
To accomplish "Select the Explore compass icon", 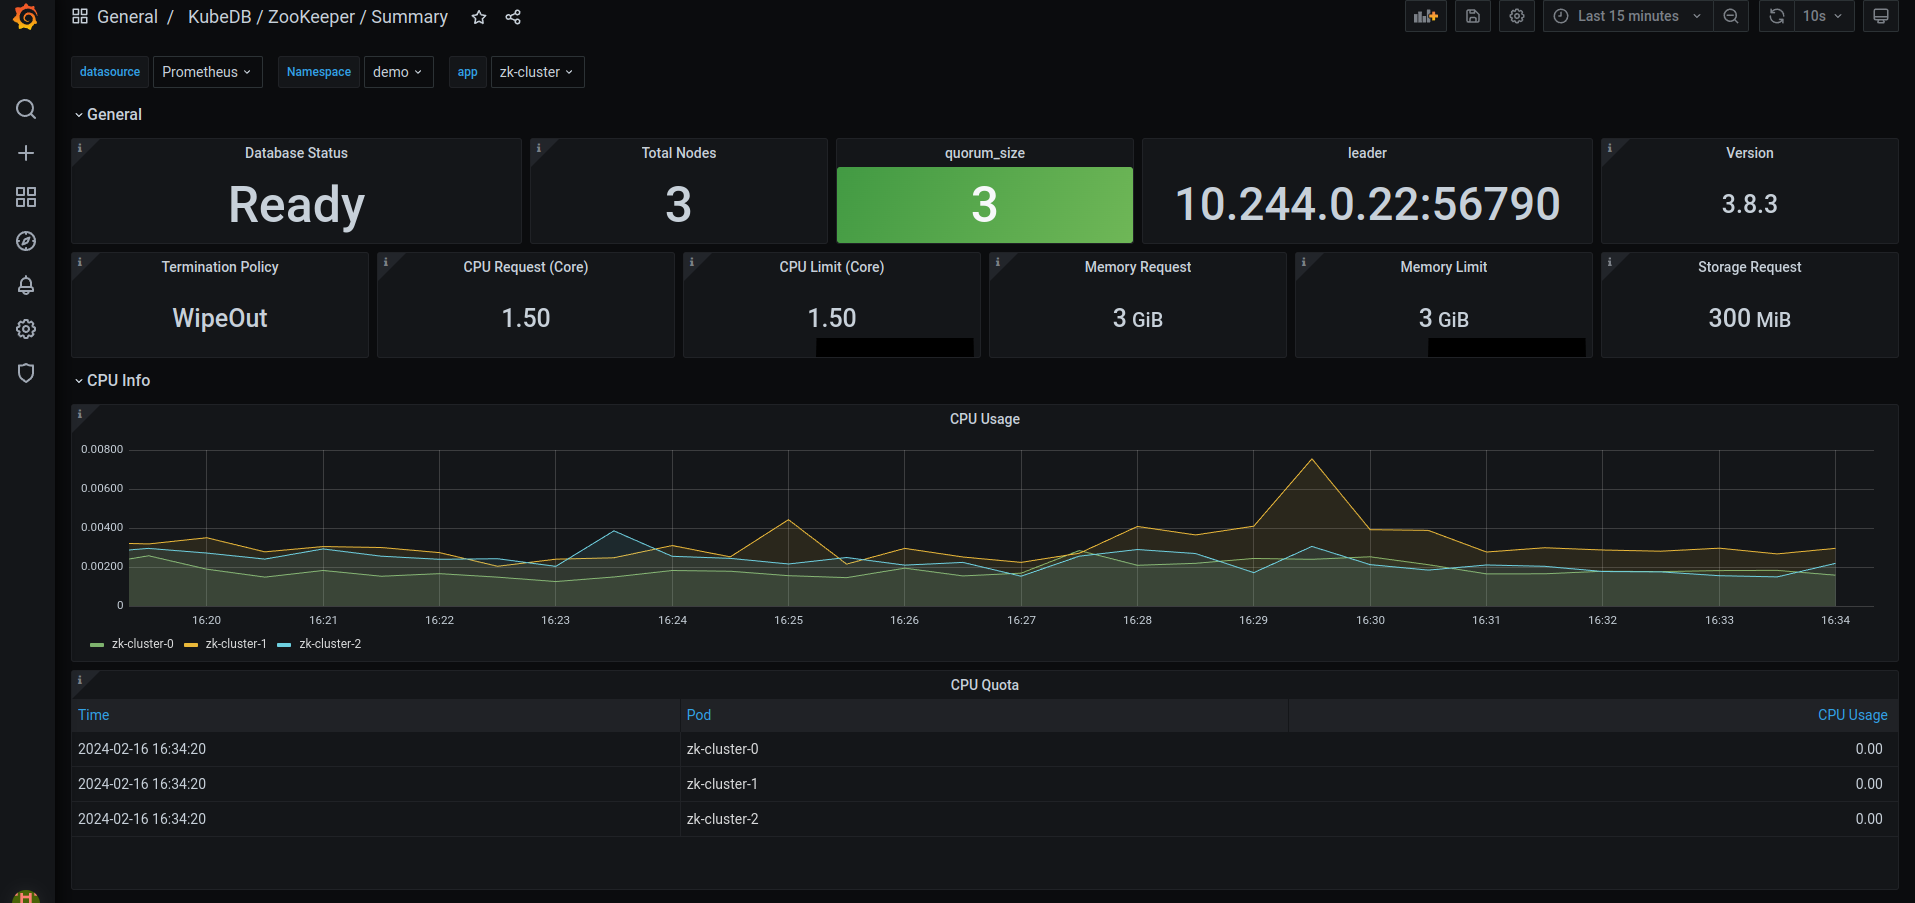I will tap(26, 241).
